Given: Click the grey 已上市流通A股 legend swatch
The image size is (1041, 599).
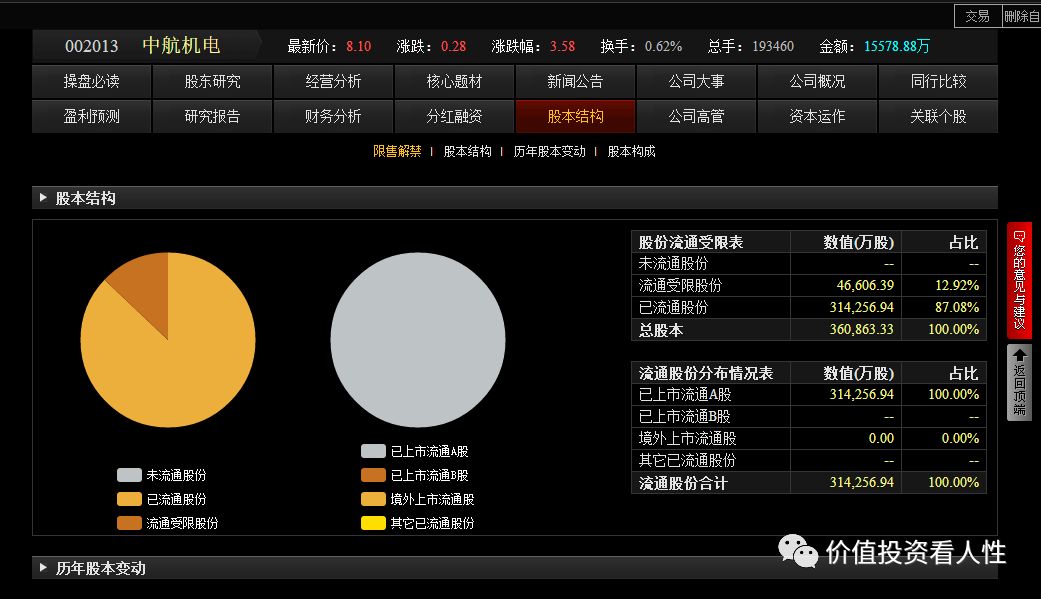Looking at the screenshot, I should pyautogui.click(x=373, y=451).
